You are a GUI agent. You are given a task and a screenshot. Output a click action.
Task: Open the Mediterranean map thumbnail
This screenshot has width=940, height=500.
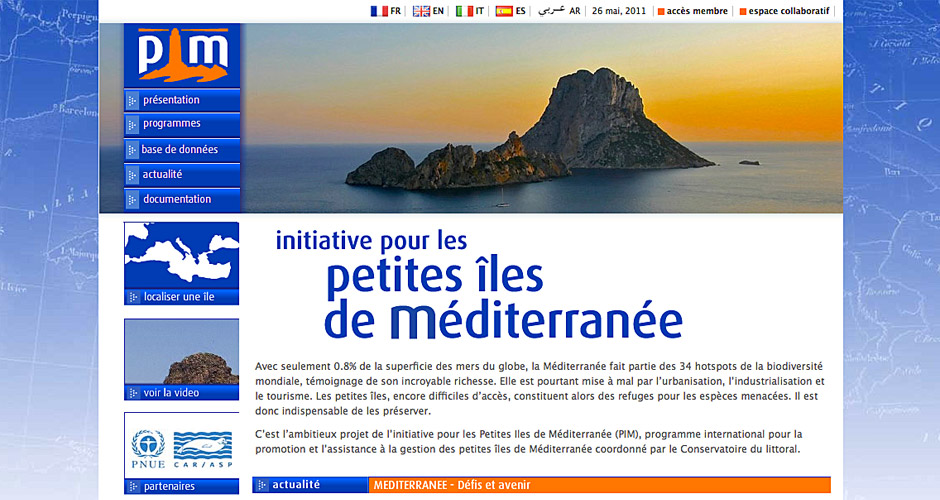(182, 255)
